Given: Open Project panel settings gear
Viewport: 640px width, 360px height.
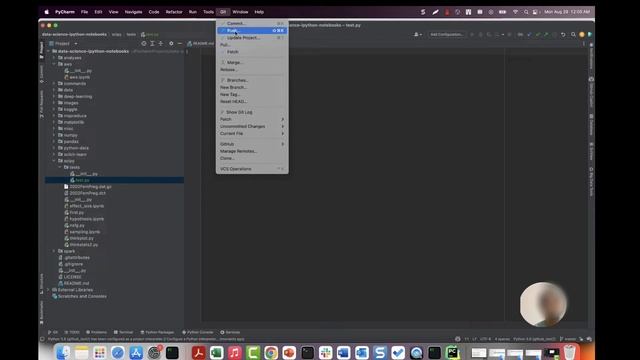Looking at the screenshot, I should [171, 43].
